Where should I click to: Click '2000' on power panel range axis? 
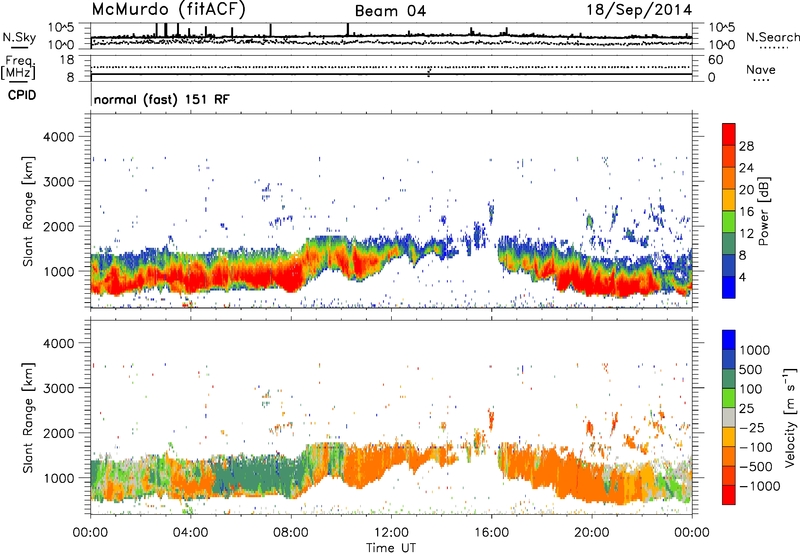(59, 226)
